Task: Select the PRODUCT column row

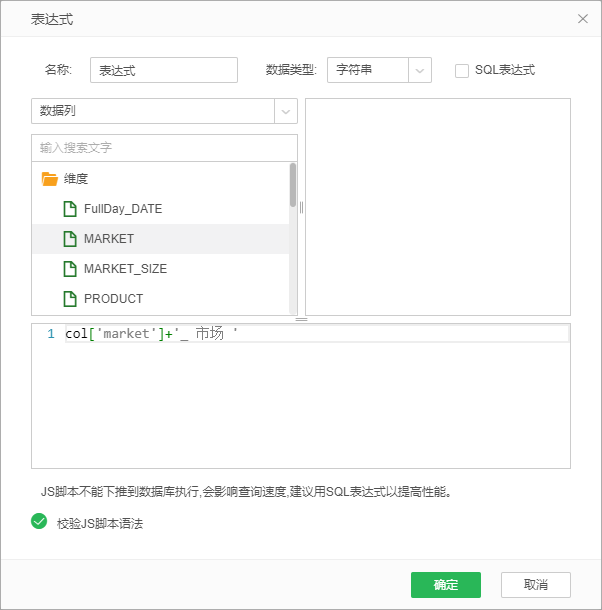Action: coord(160,299)
